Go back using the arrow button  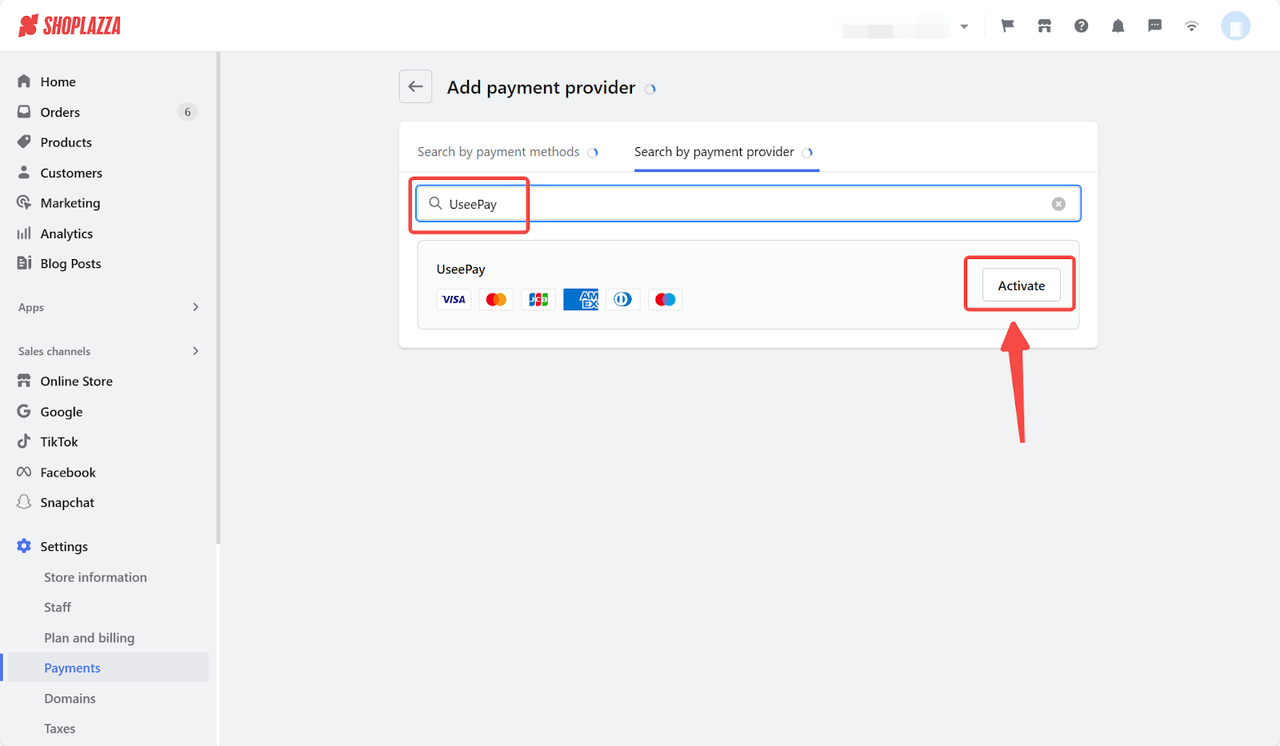click(416, 87)
